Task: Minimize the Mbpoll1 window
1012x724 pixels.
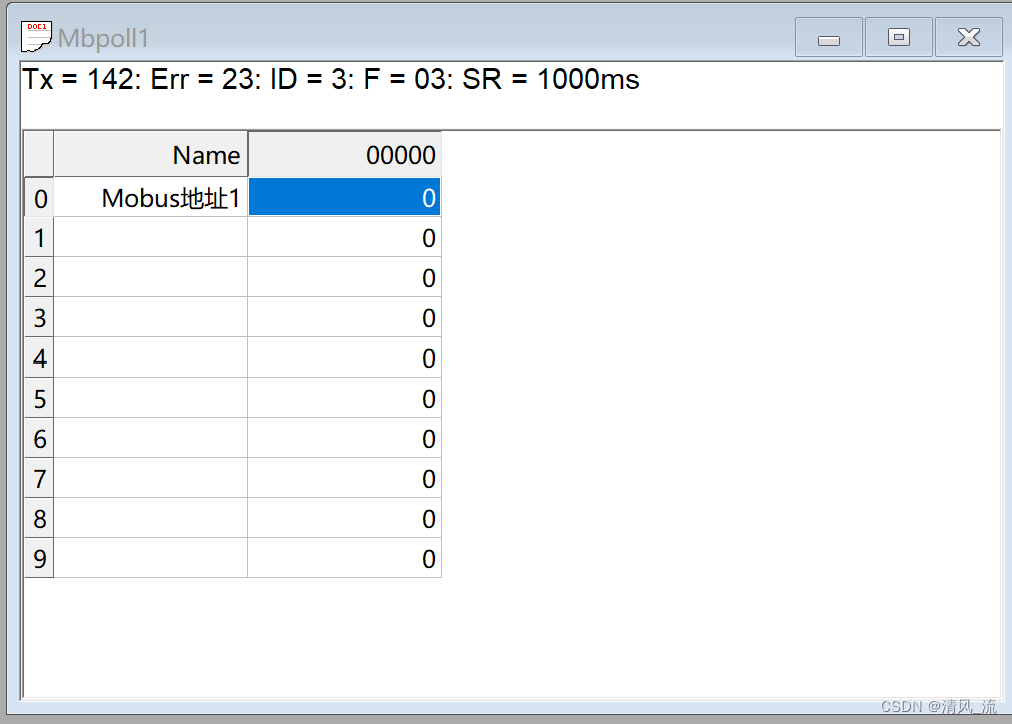Action: [x=827, y=36]
